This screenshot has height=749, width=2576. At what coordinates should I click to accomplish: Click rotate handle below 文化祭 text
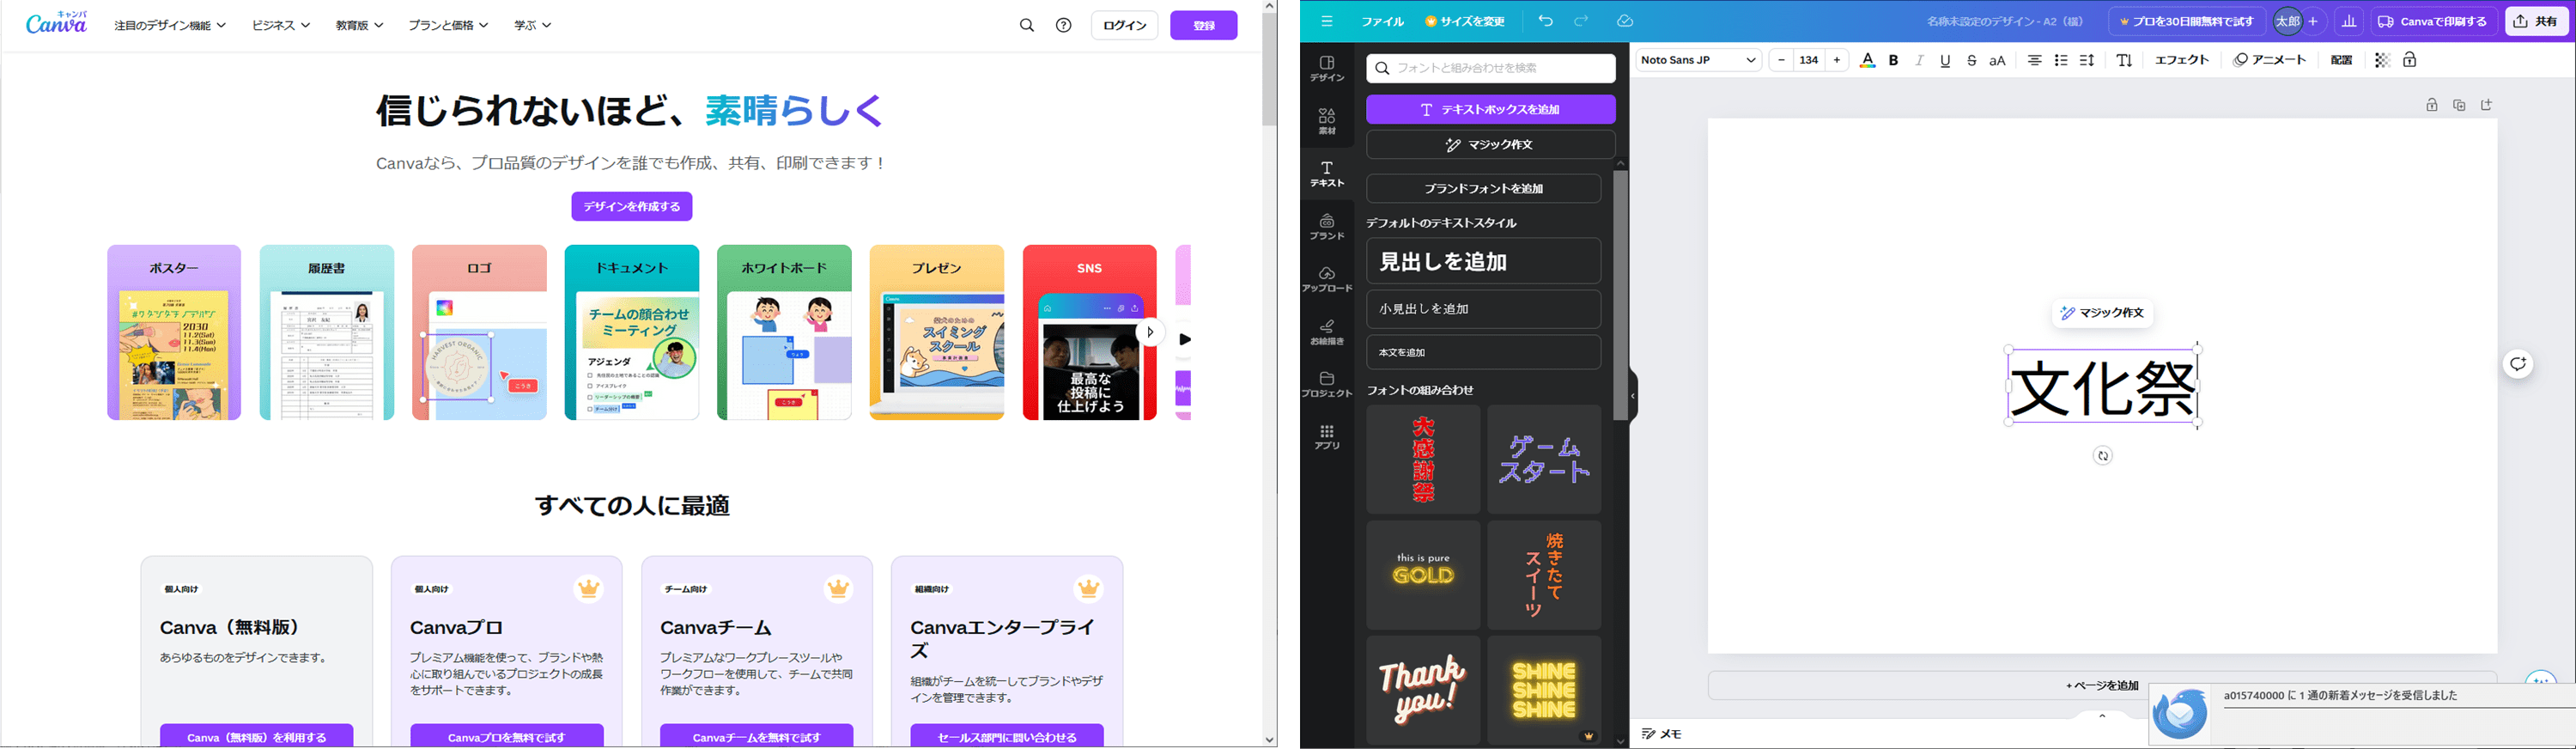point(2103,456)
